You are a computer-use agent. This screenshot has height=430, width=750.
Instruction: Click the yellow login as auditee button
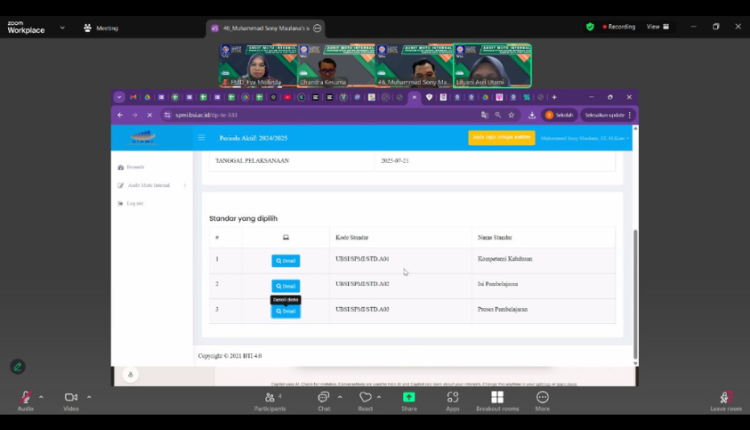coord(501,137)
